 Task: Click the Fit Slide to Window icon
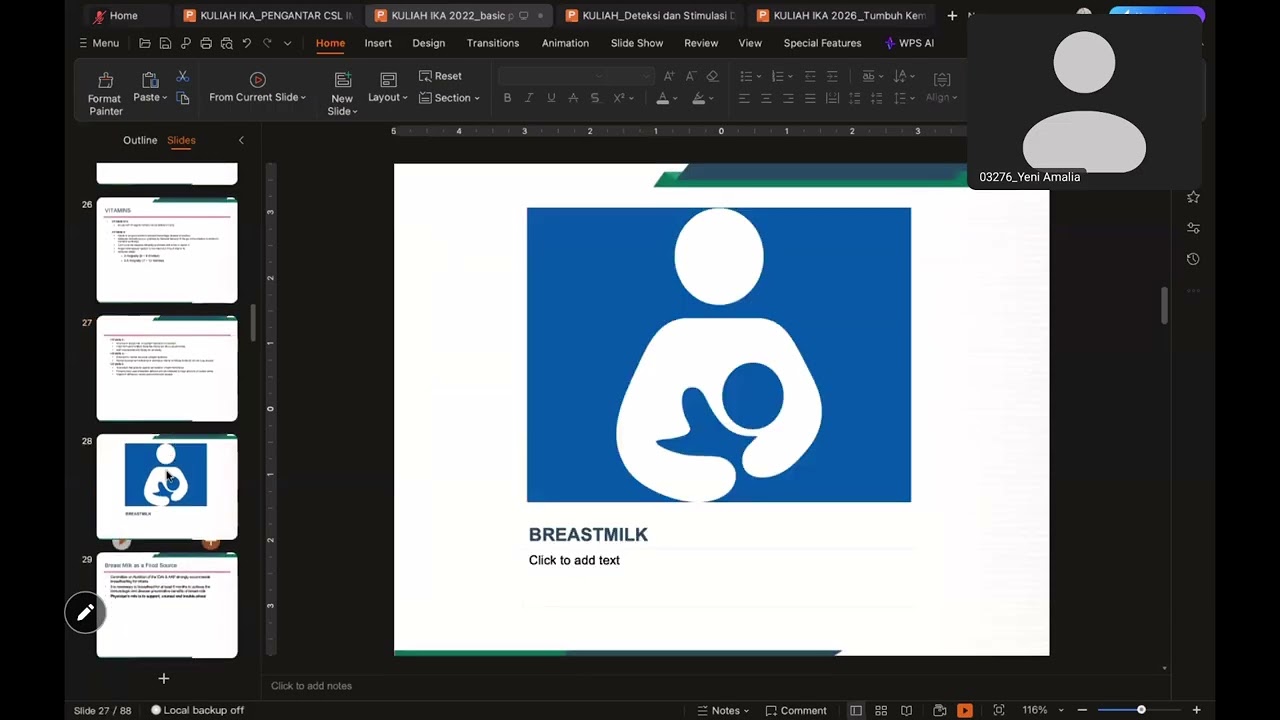point(998,710)
